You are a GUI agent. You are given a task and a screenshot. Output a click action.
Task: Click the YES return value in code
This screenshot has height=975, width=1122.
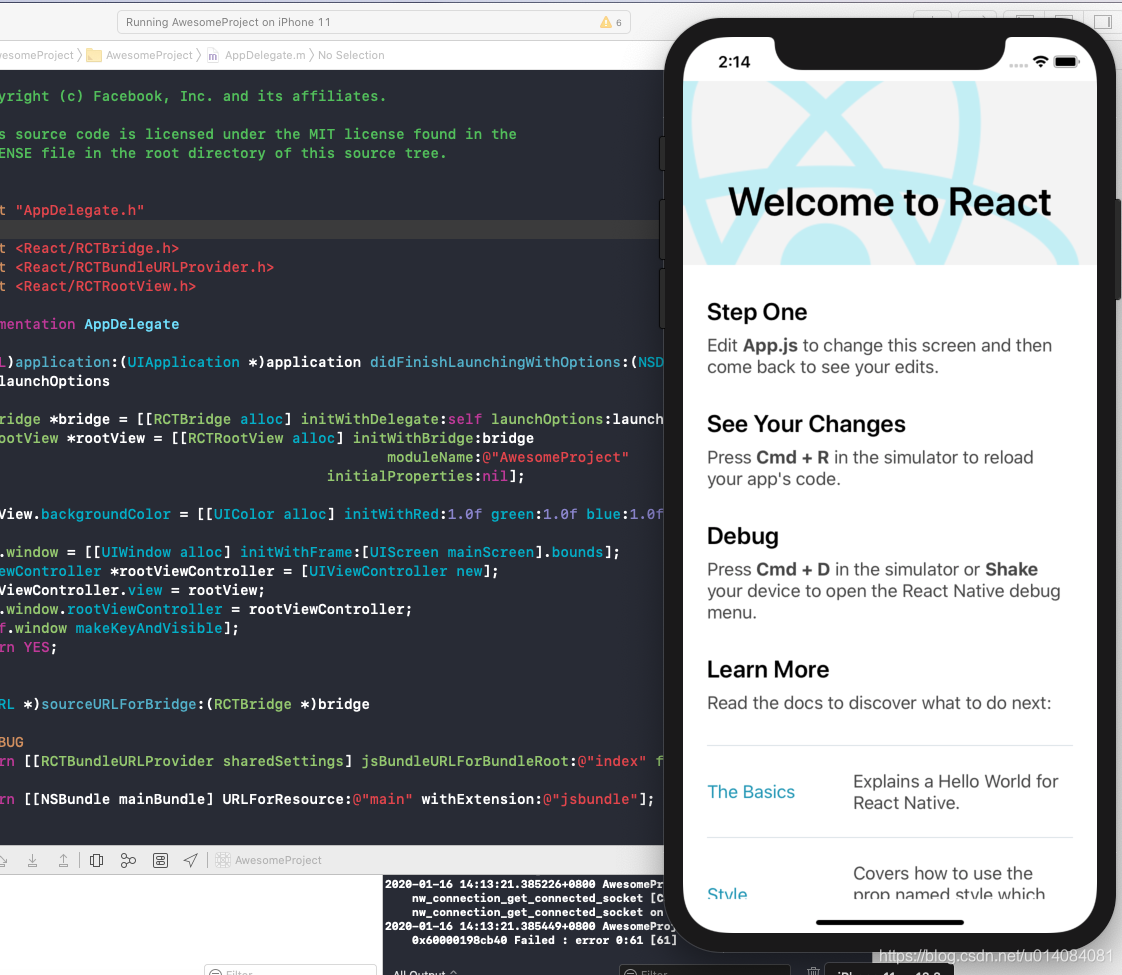36,647
